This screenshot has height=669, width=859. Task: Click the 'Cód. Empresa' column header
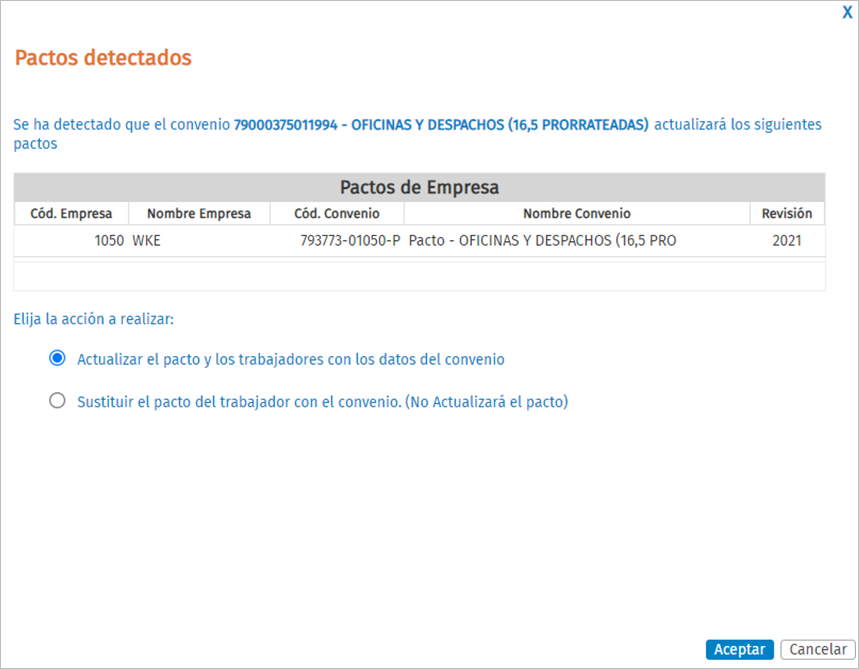coord(71,213)
